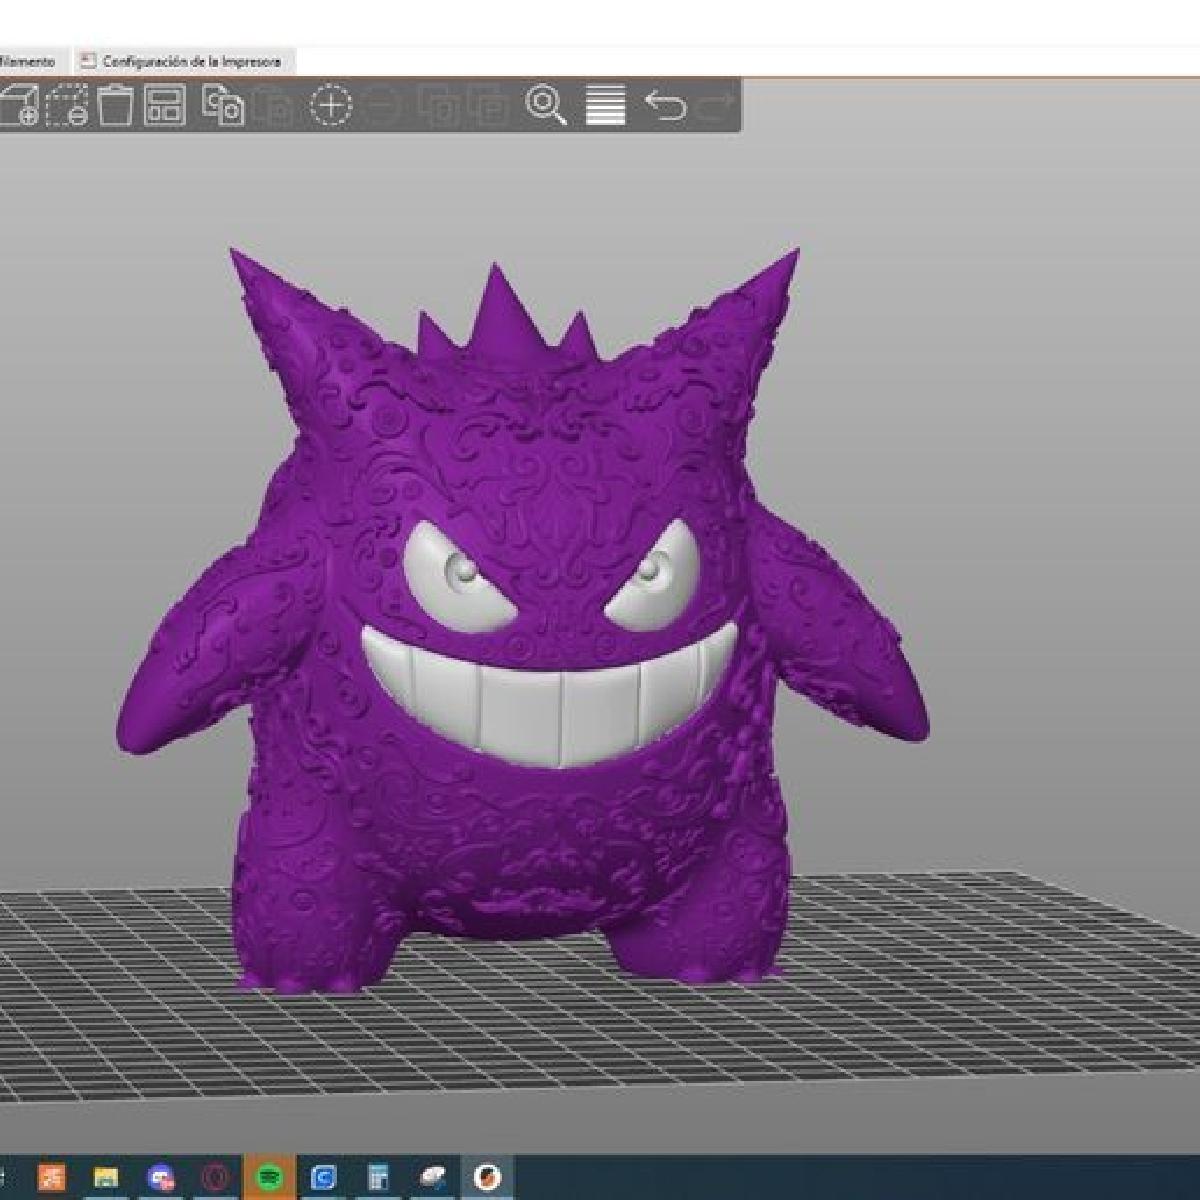
Task: Open Spotify from the taskbar
Action: click(268, 1177)
